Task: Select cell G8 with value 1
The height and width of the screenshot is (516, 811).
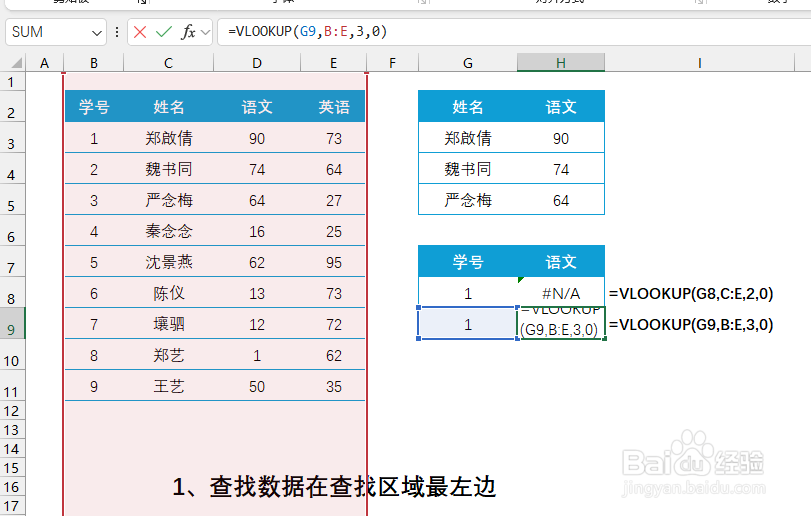Action: pos(468,293)
